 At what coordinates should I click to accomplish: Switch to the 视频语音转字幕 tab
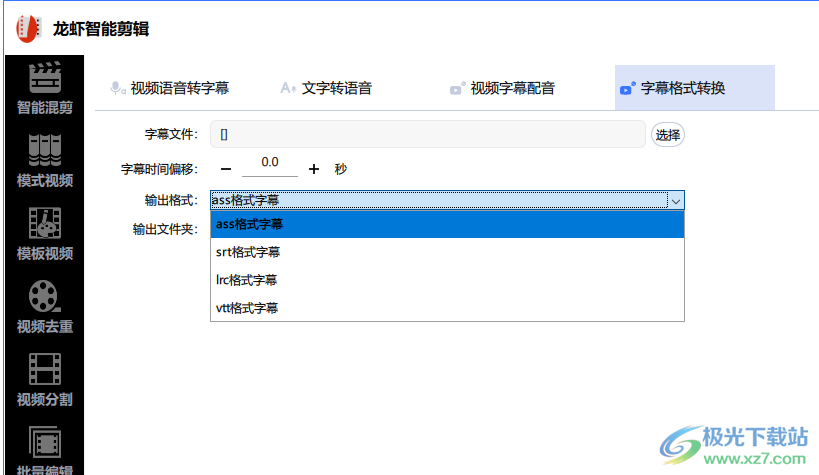(170, 88)
